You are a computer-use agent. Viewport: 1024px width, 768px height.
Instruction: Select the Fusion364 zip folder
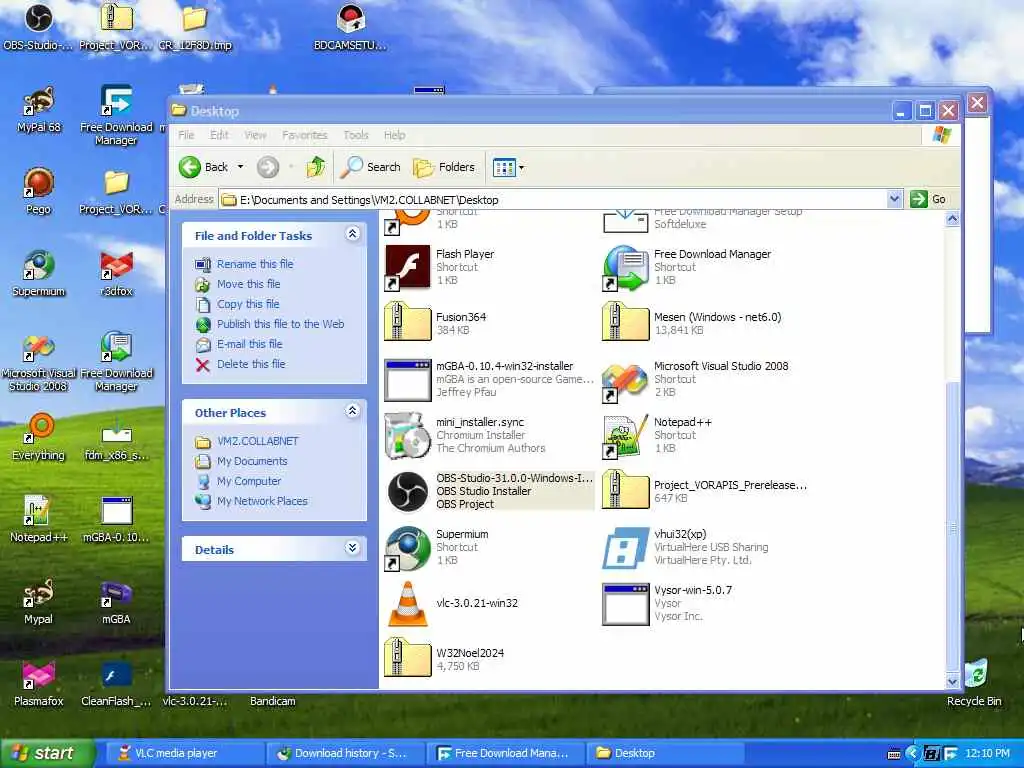(435, 323)
